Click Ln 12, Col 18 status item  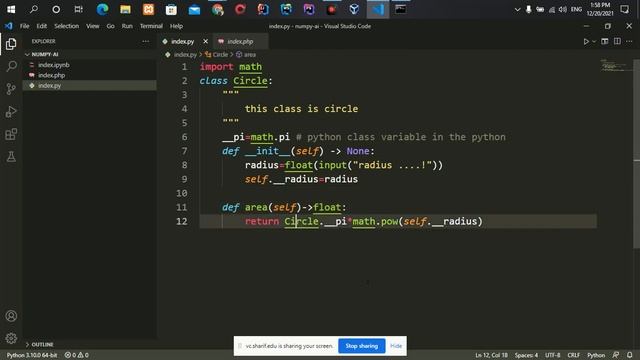pos(491,355)
